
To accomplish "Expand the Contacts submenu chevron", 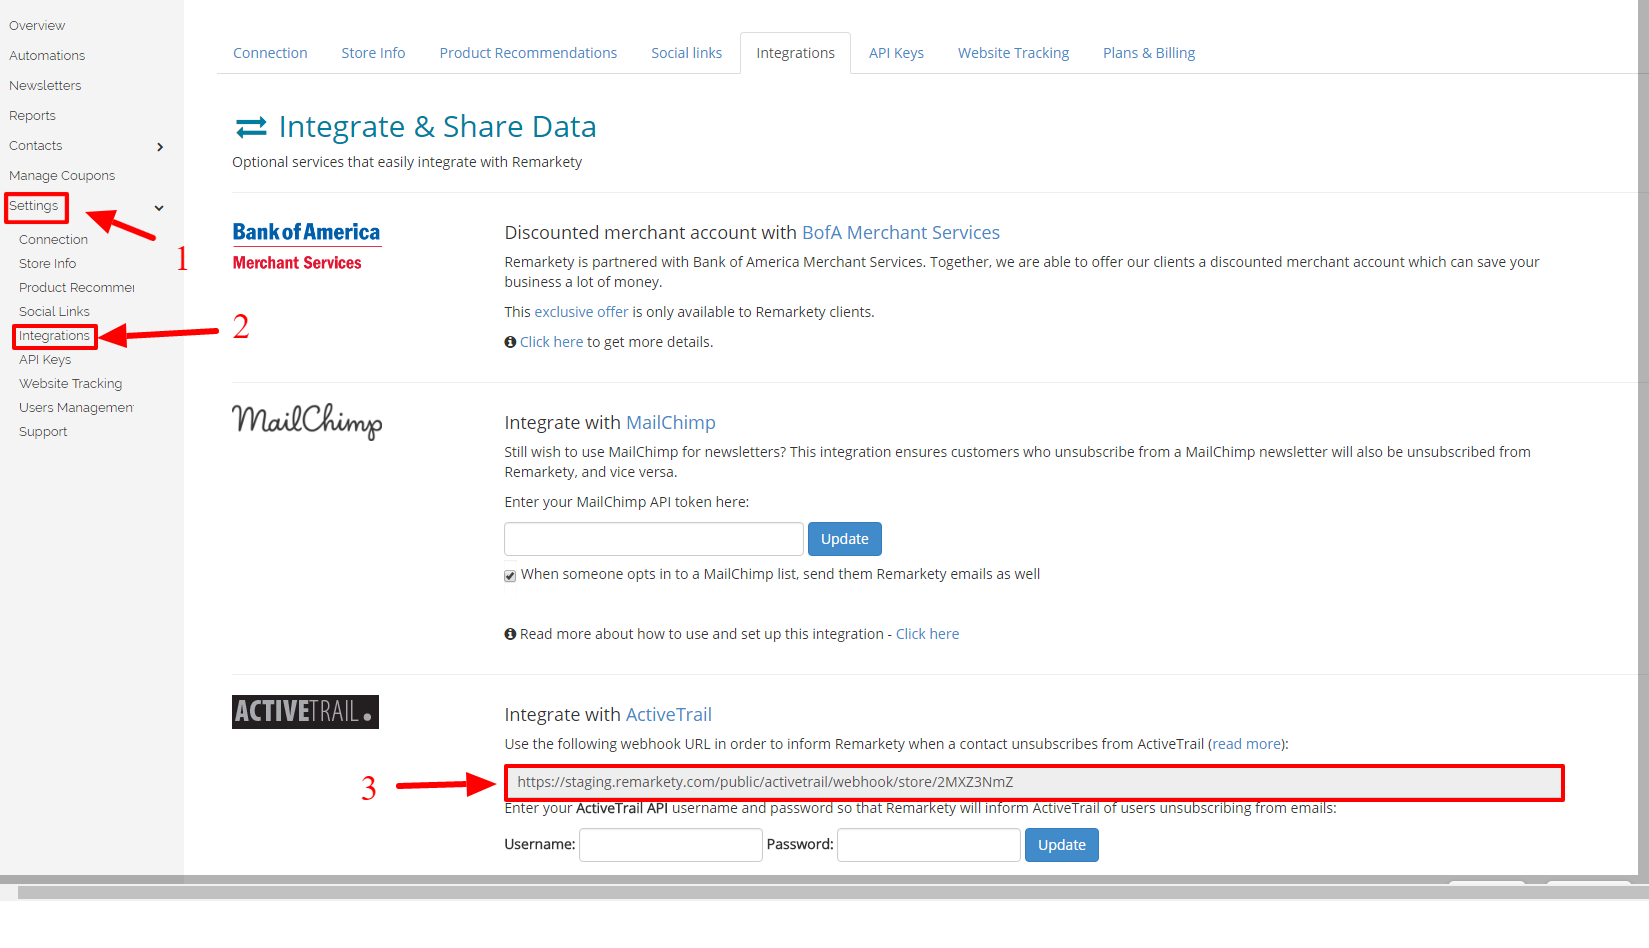I will [x=160, y=147].
